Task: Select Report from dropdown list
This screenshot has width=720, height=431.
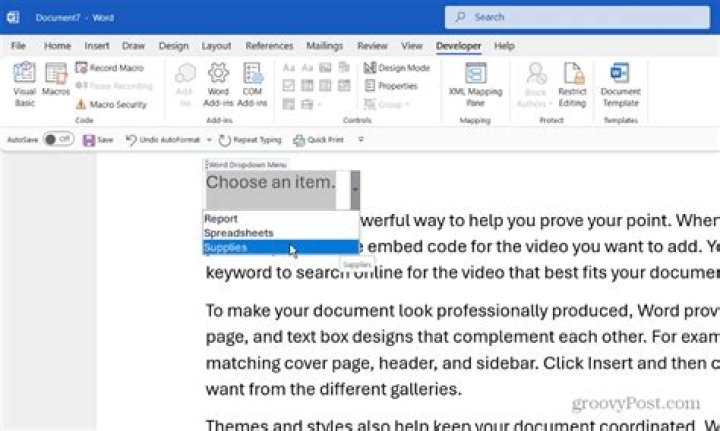Action: [x=281, y=218]
